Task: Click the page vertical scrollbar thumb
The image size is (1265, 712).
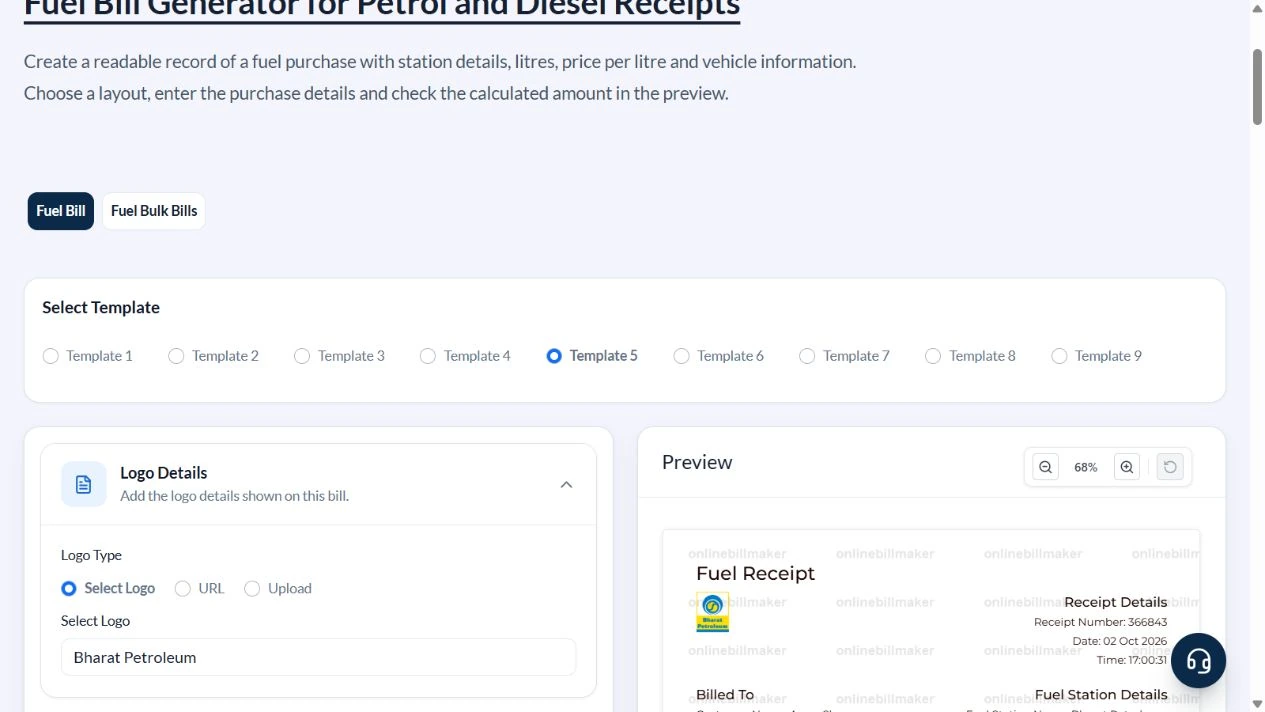Action: 1257,86
